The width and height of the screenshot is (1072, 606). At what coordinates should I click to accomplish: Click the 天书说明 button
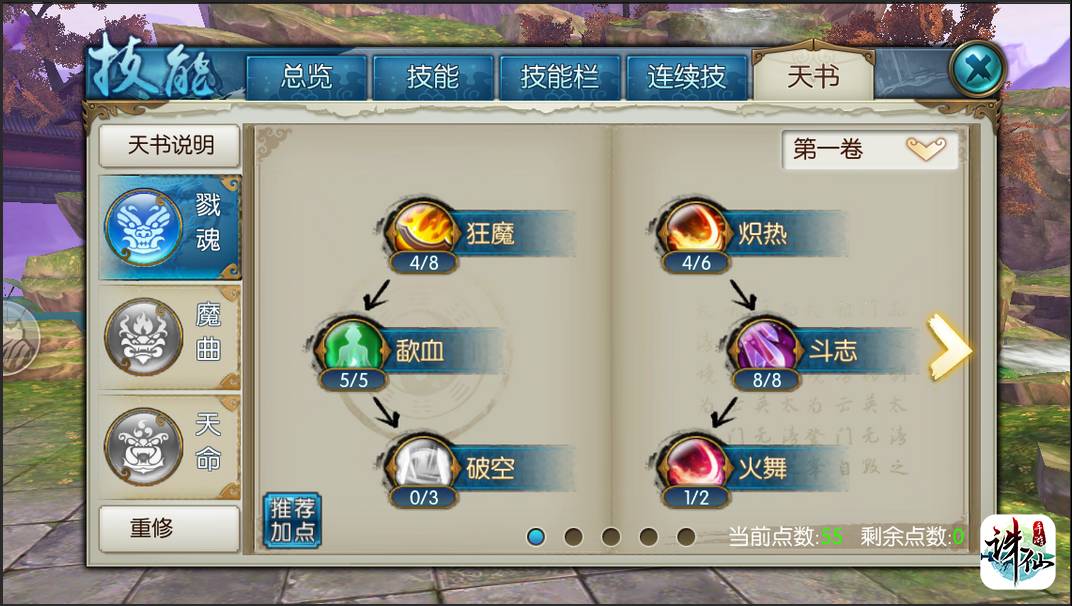pos(170,146)
